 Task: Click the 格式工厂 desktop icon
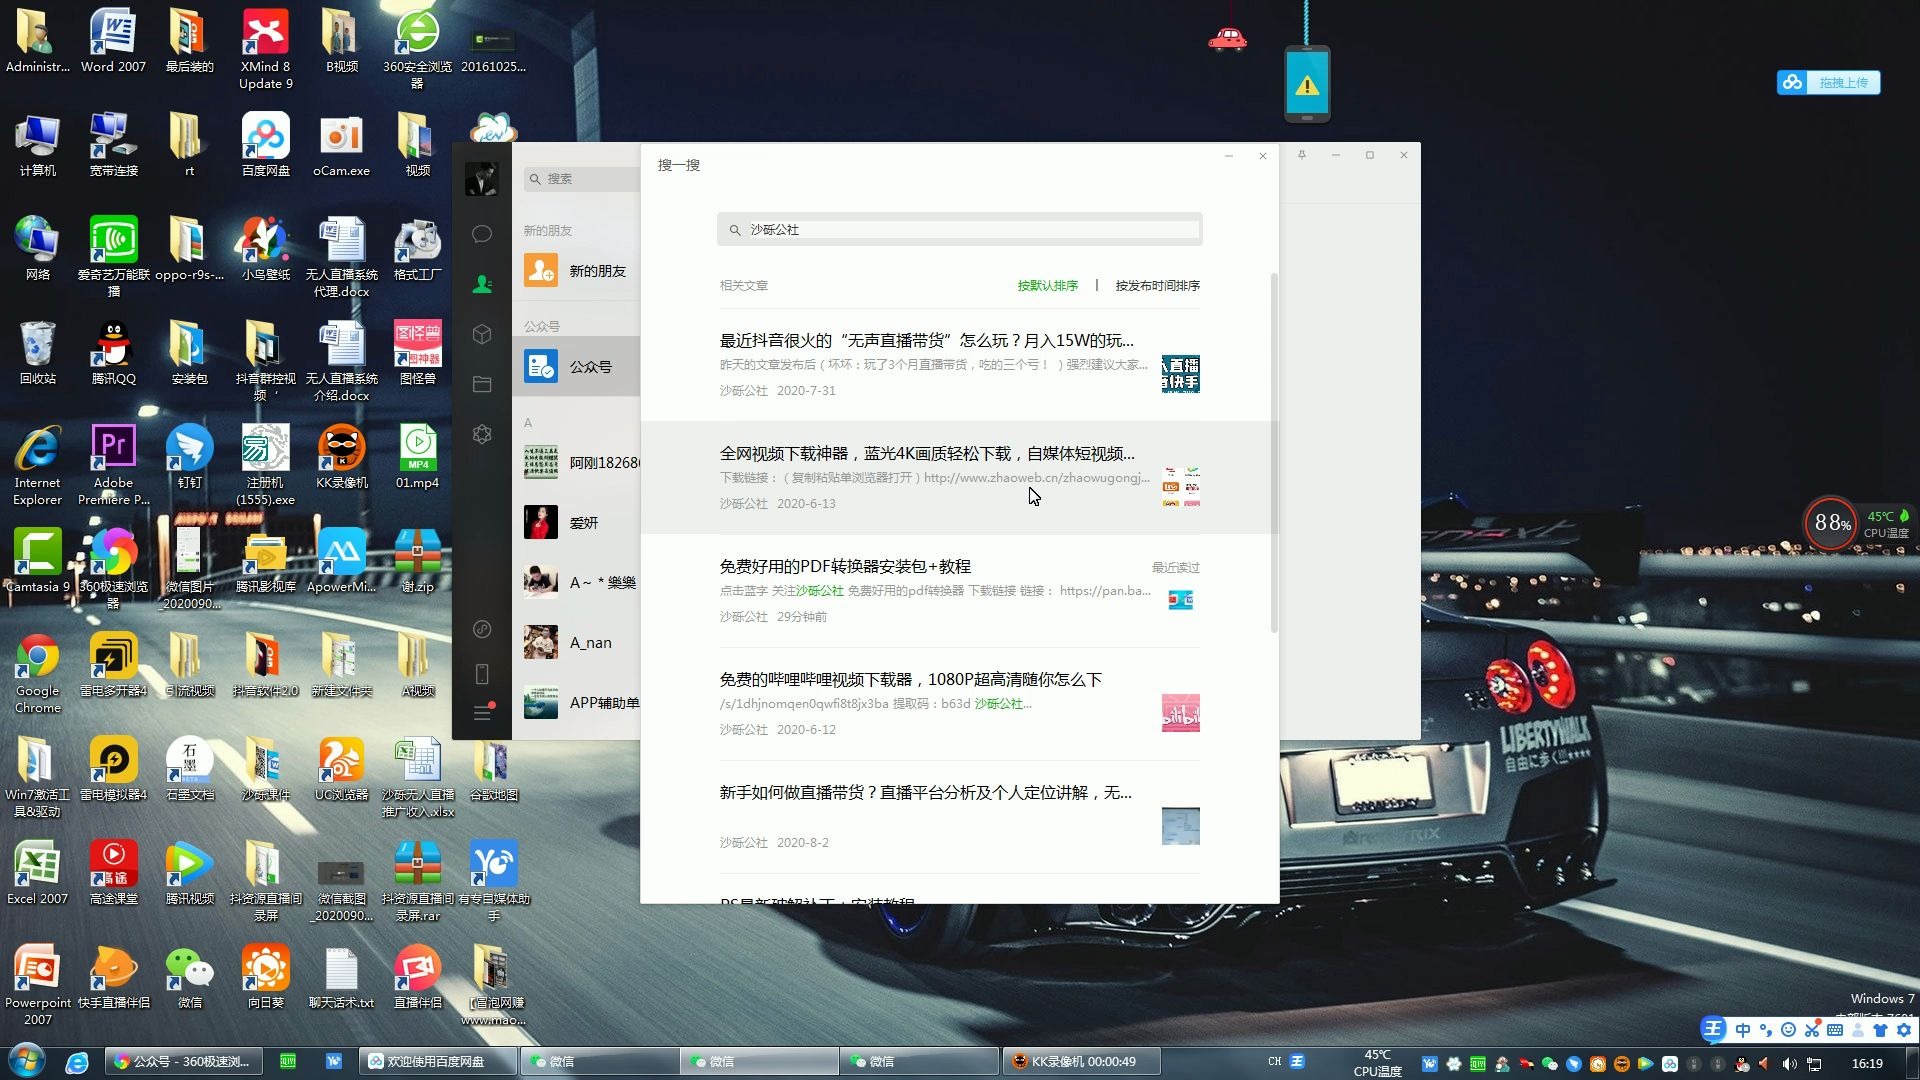pos(417,250)
